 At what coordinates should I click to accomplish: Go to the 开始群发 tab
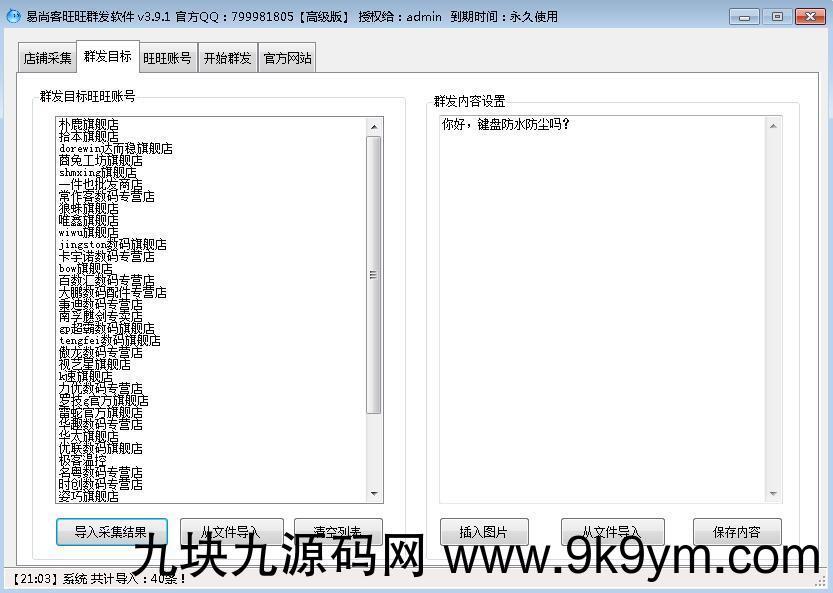[x=228, y=58]
